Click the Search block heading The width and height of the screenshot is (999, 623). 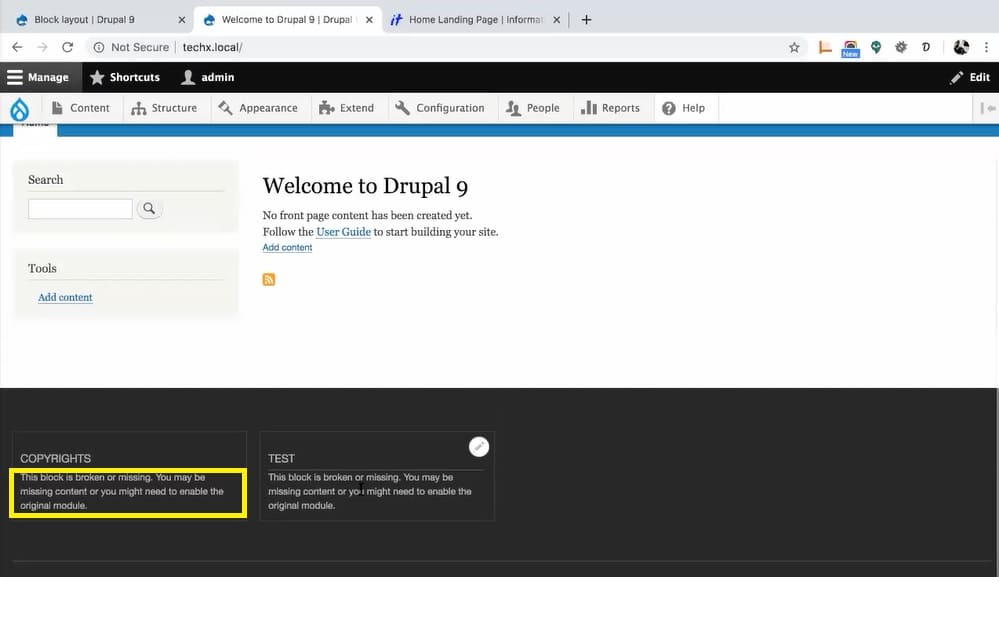[x=45, y=180]
